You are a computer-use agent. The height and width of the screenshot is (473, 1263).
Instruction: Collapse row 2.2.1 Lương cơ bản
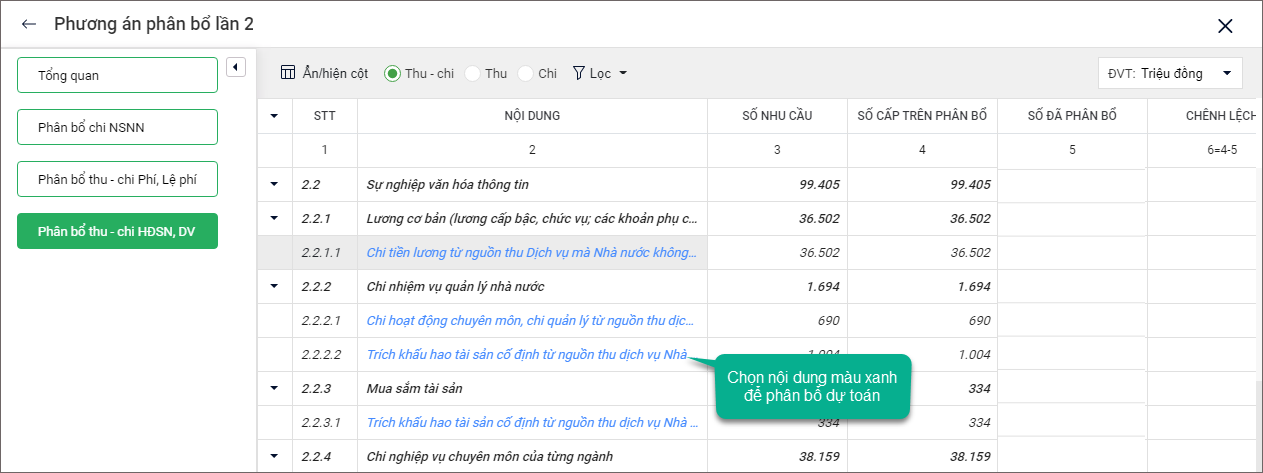(x=274, y=218)
